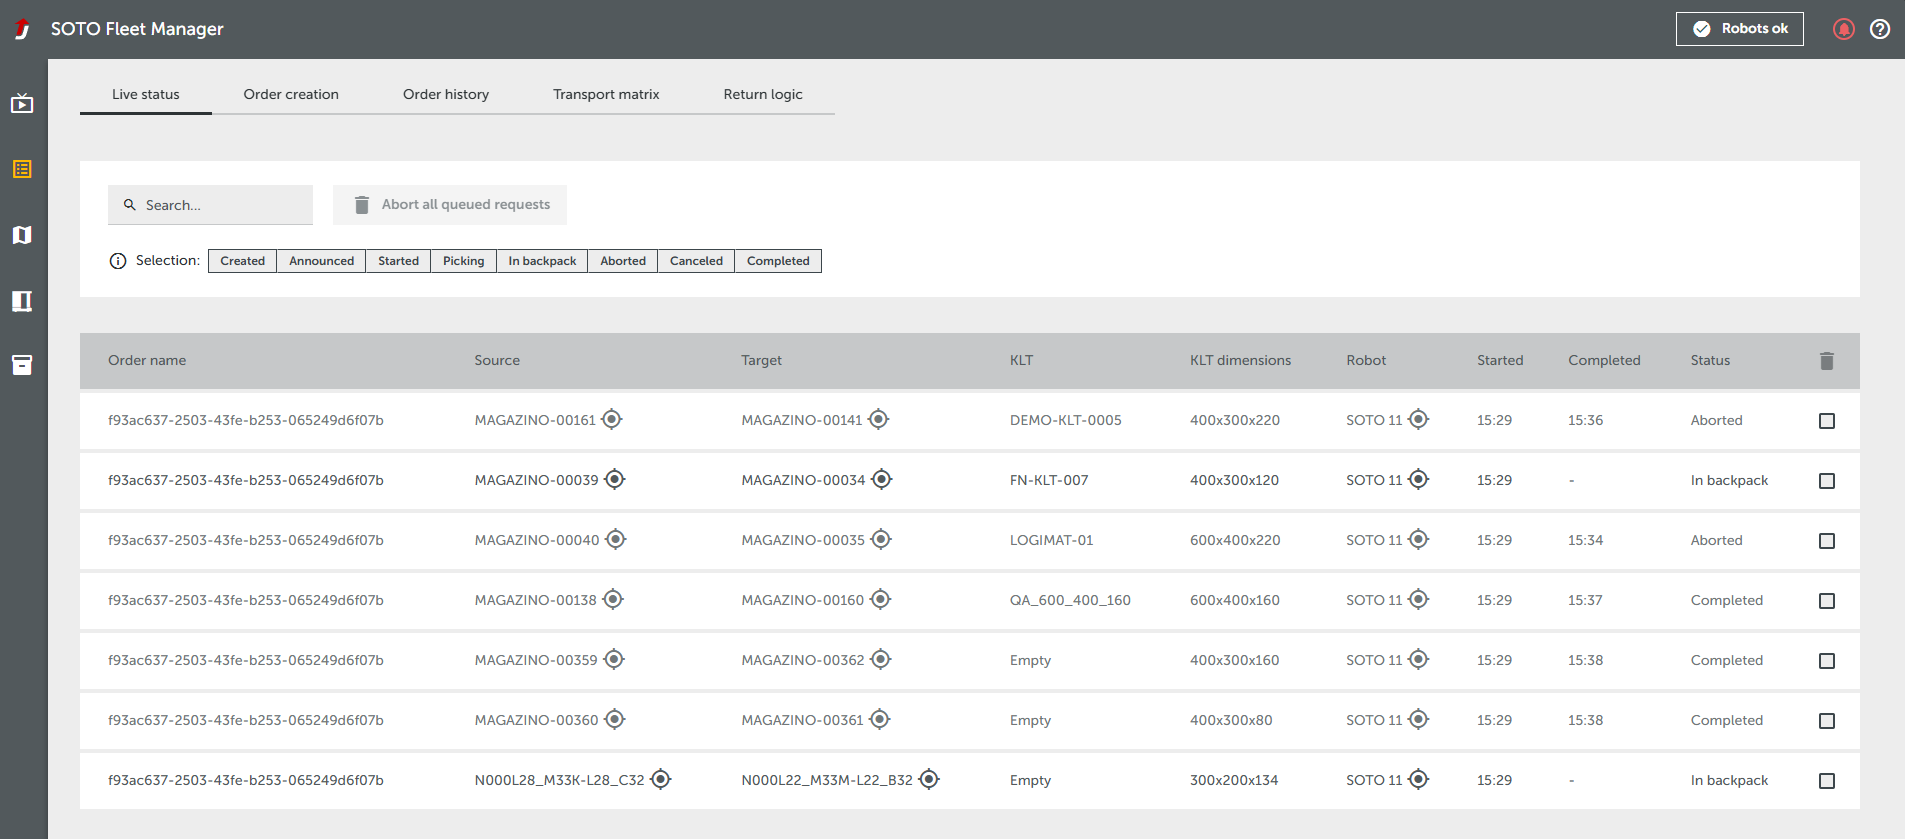
Task: Click the trash icon in table header
Action: click(1827, 361)
